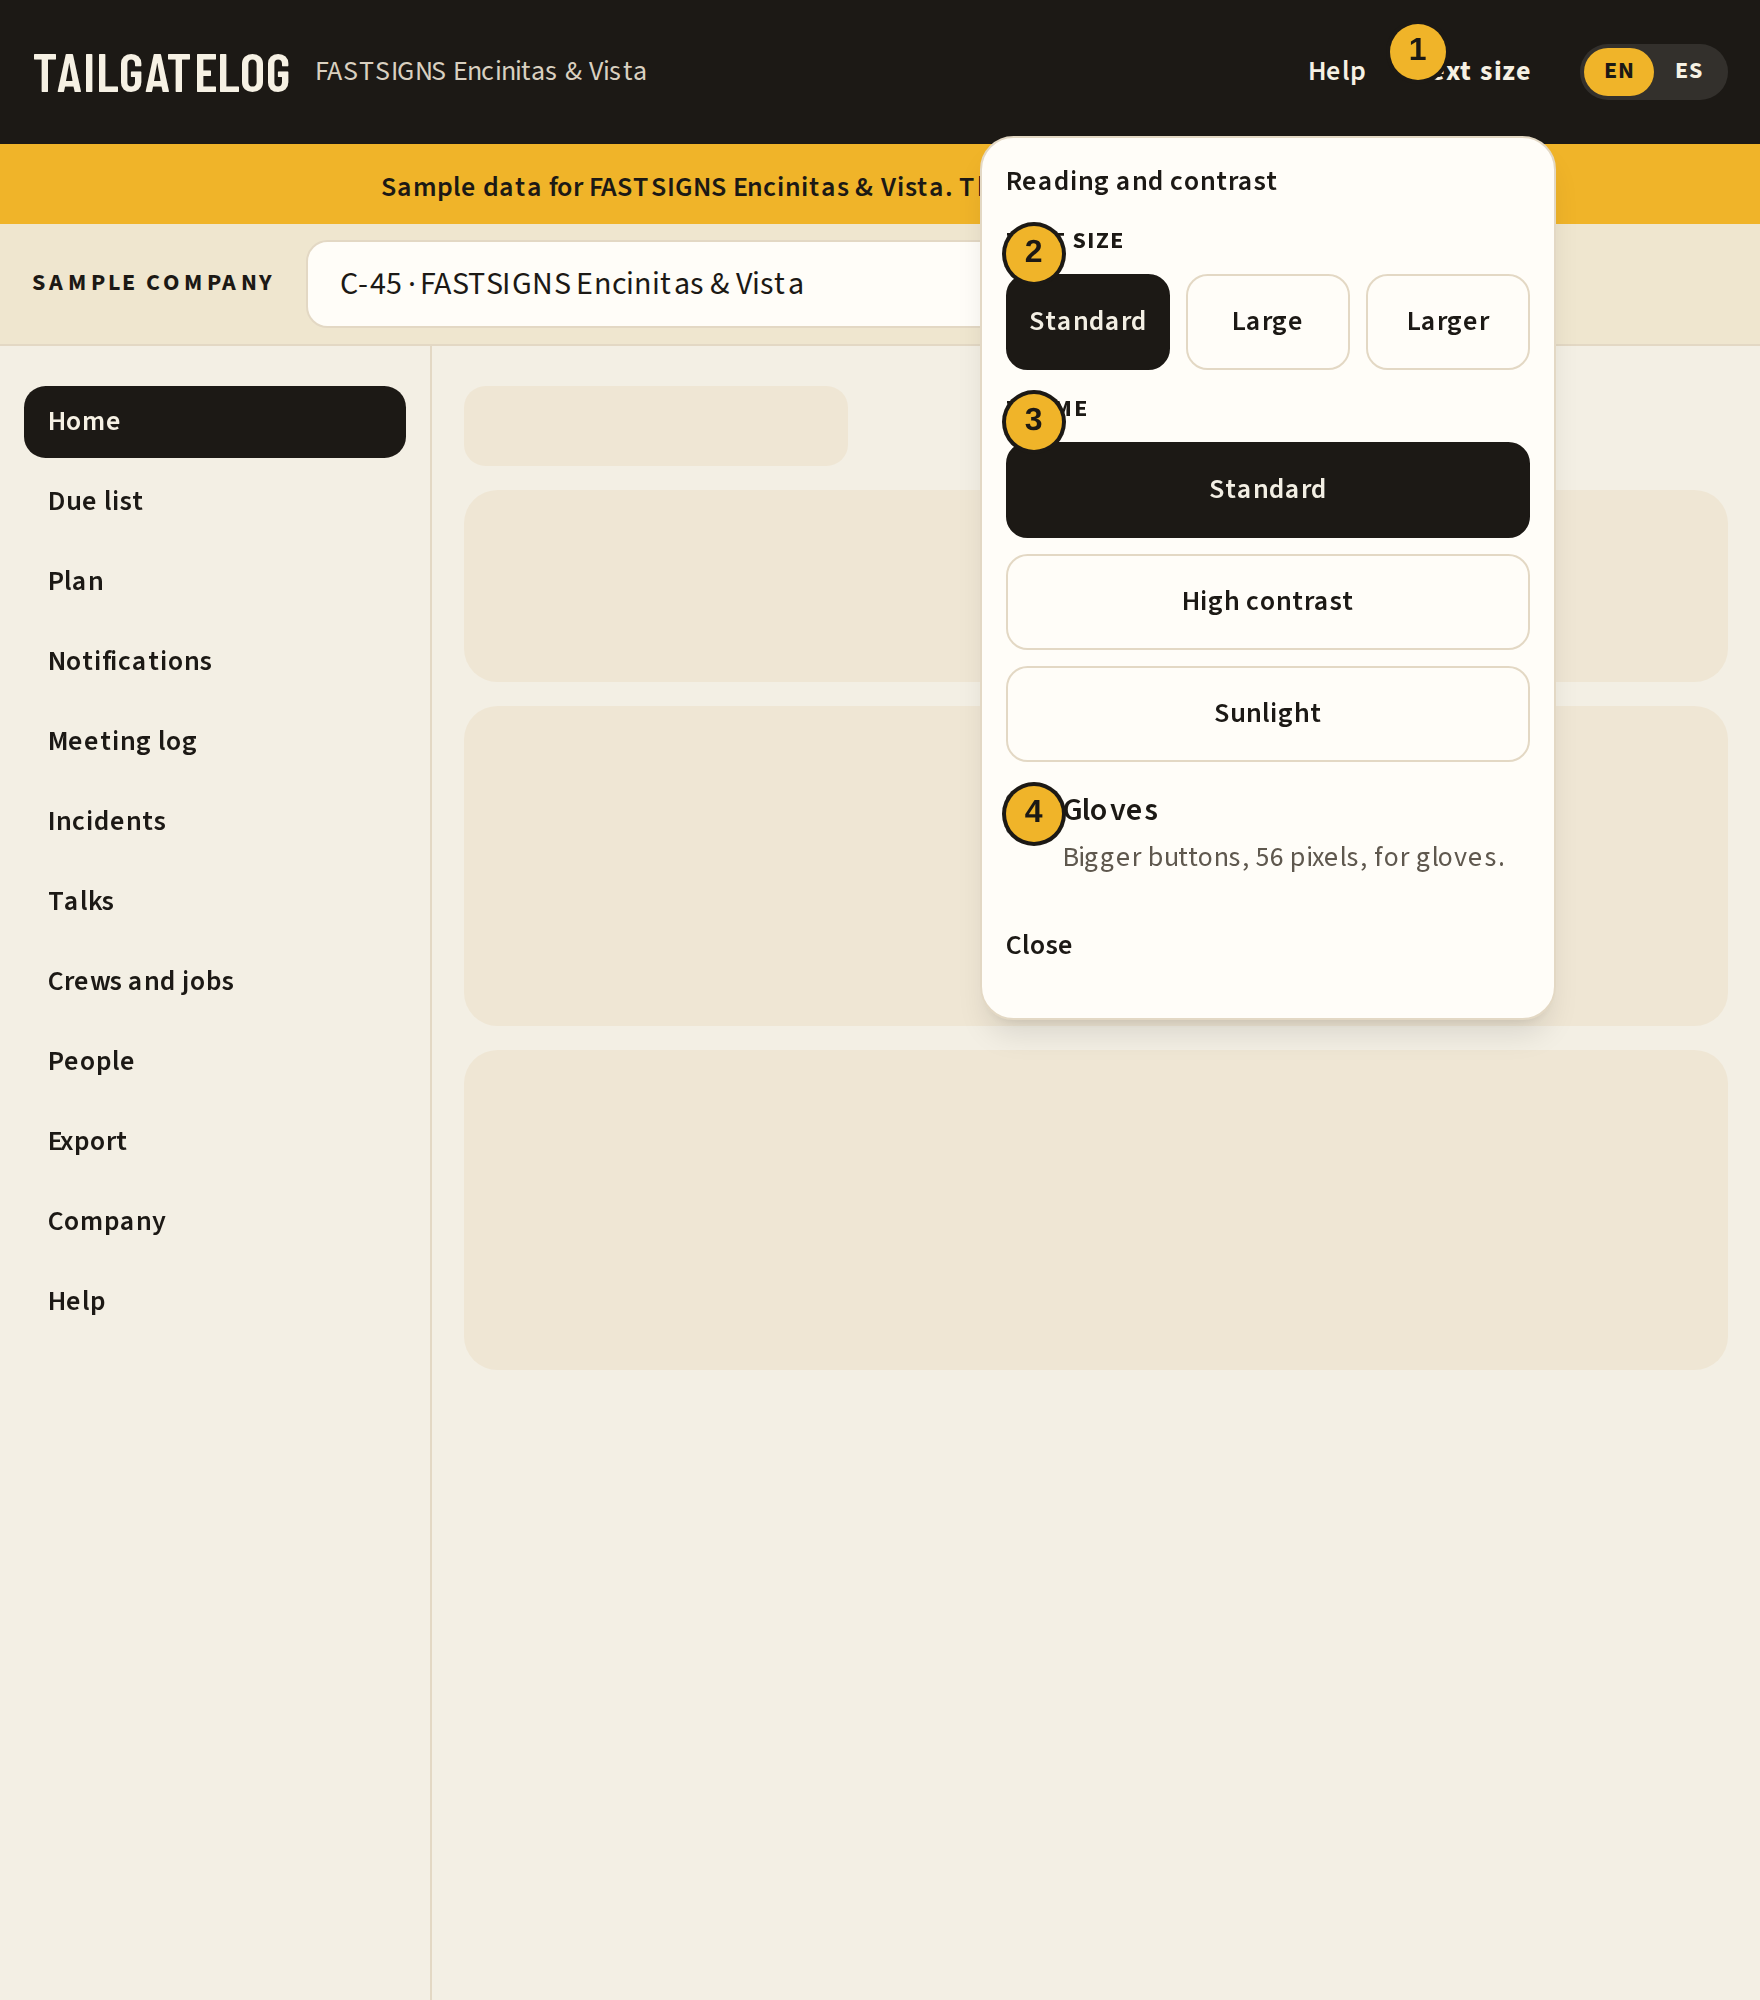
Task: Go to Home in sidebar
Action: click(x=215, y=422)
